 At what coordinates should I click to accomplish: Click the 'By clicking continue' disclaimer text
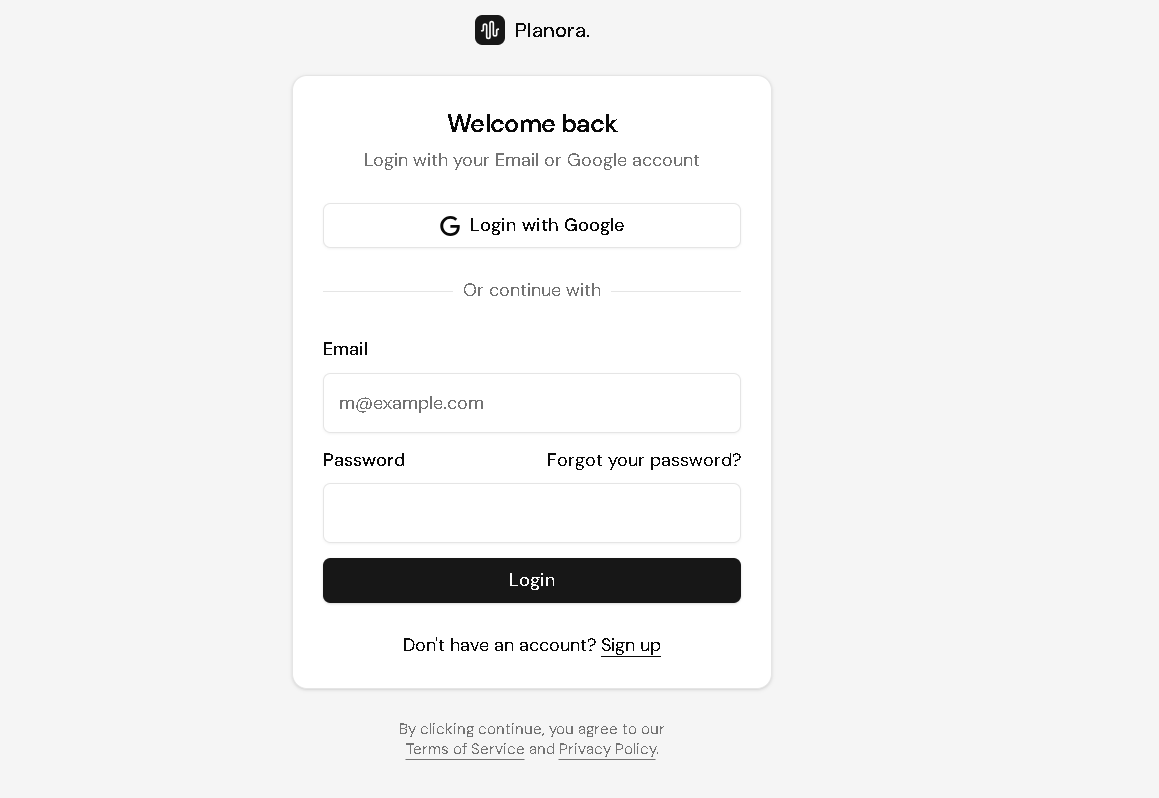pos(531,729)
